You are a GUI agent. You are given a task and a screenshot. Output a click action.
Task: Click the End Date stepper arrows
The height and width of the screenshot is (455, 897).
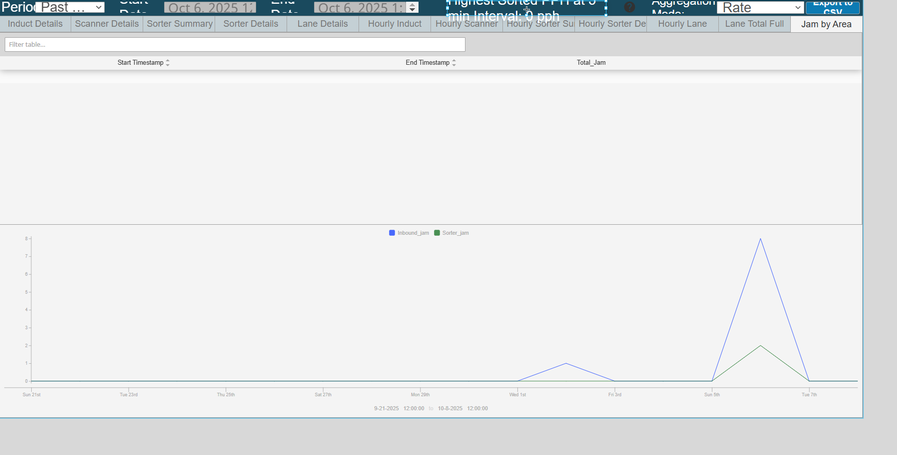412,8
